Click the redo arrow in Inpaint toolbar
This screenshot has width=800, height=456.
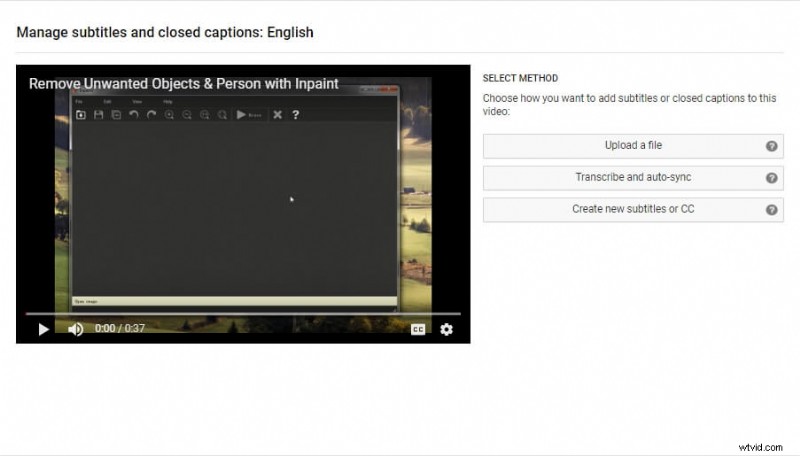click(x=152, y=115)
